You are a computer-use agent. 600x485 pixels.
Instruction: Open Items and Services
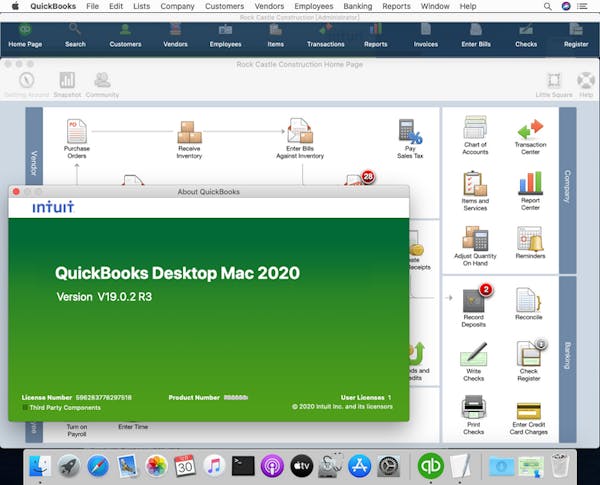click(x=475, y=186)
